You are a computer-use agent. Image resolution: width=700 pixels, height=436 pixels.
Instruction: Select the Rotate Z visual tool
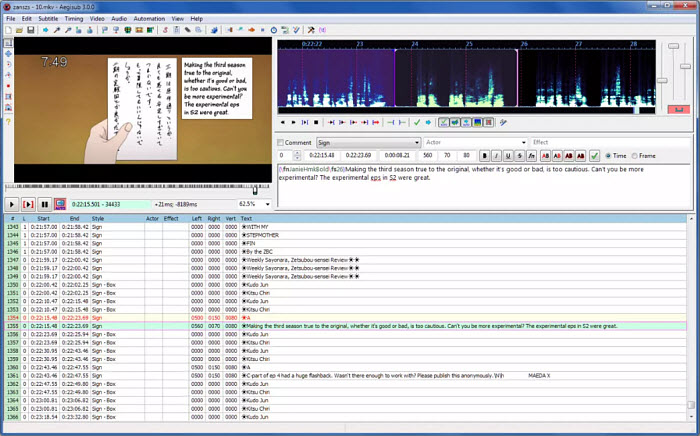8,64
